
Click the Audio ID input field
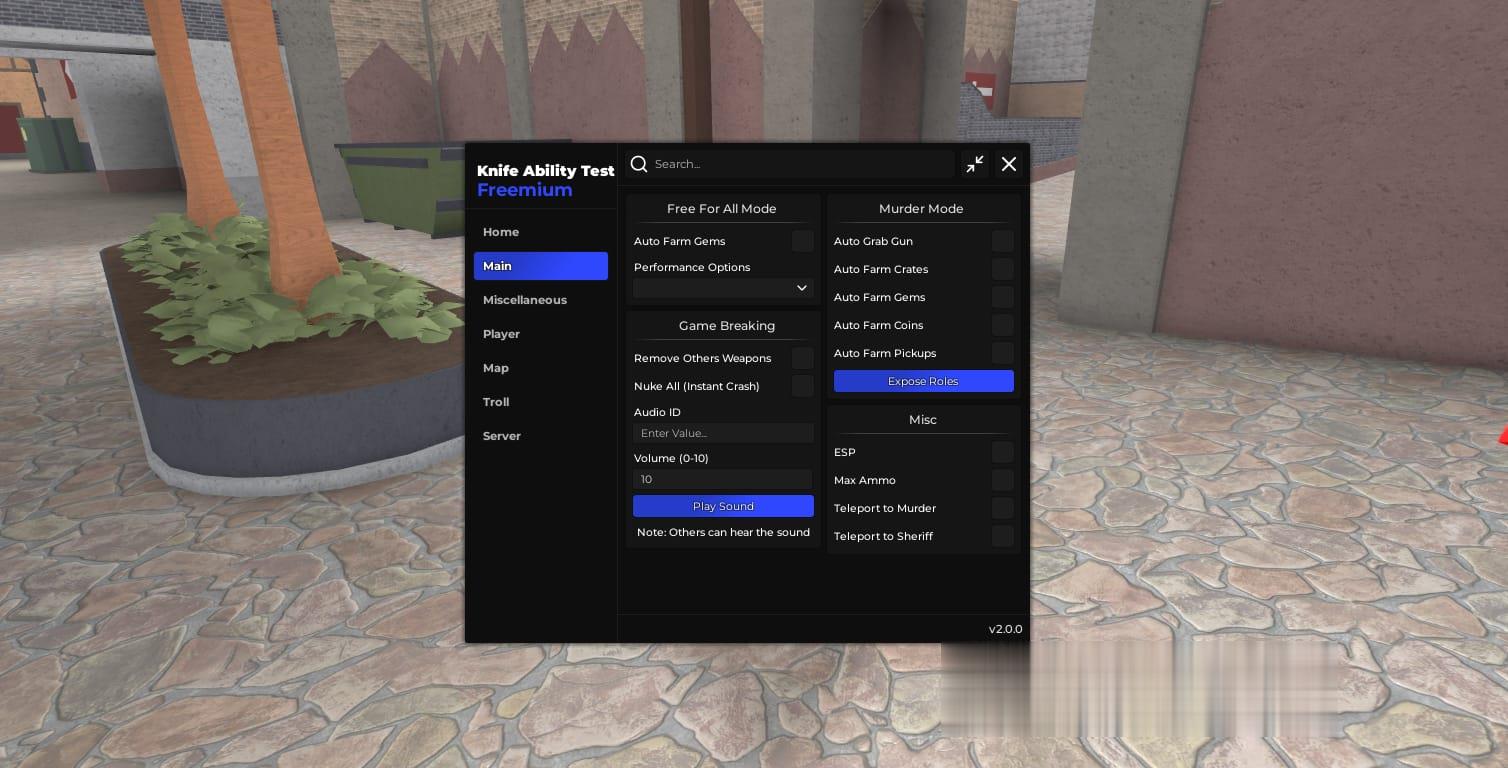[x=723, y=433]
